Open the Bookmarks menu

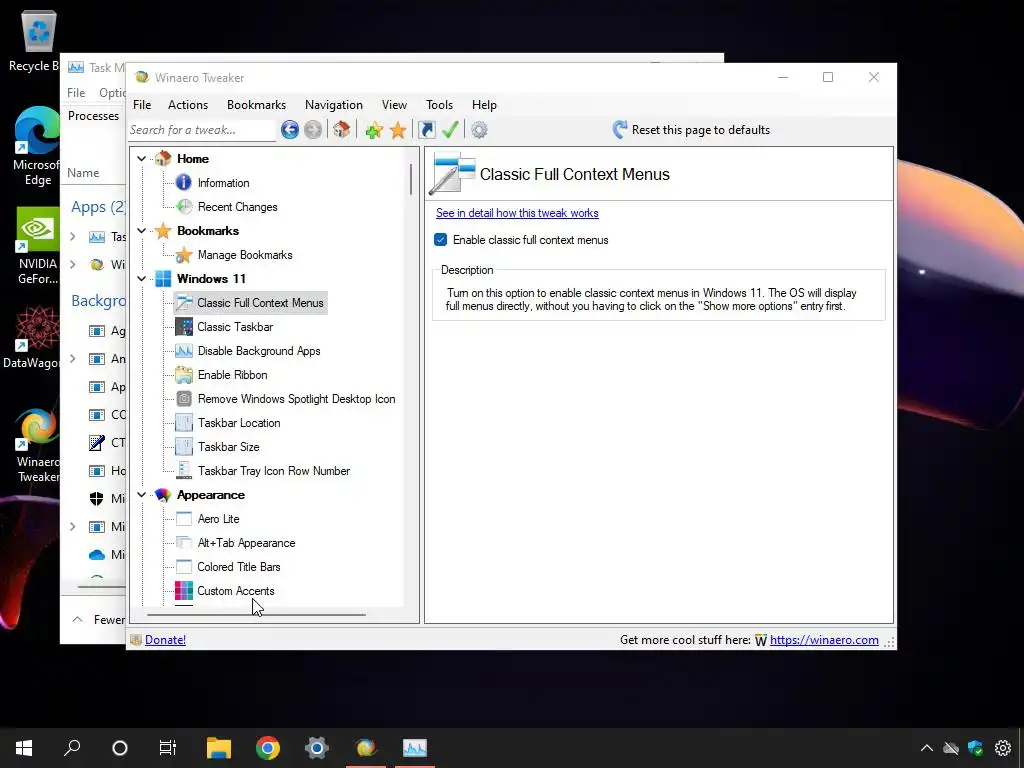[257, 104]
